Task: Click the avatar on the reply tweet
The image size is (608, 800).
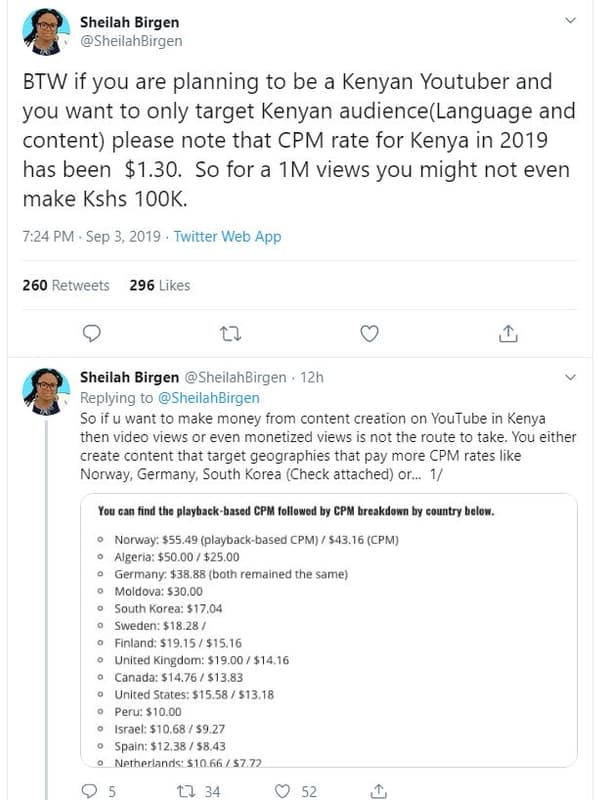Action: (47, 381)
